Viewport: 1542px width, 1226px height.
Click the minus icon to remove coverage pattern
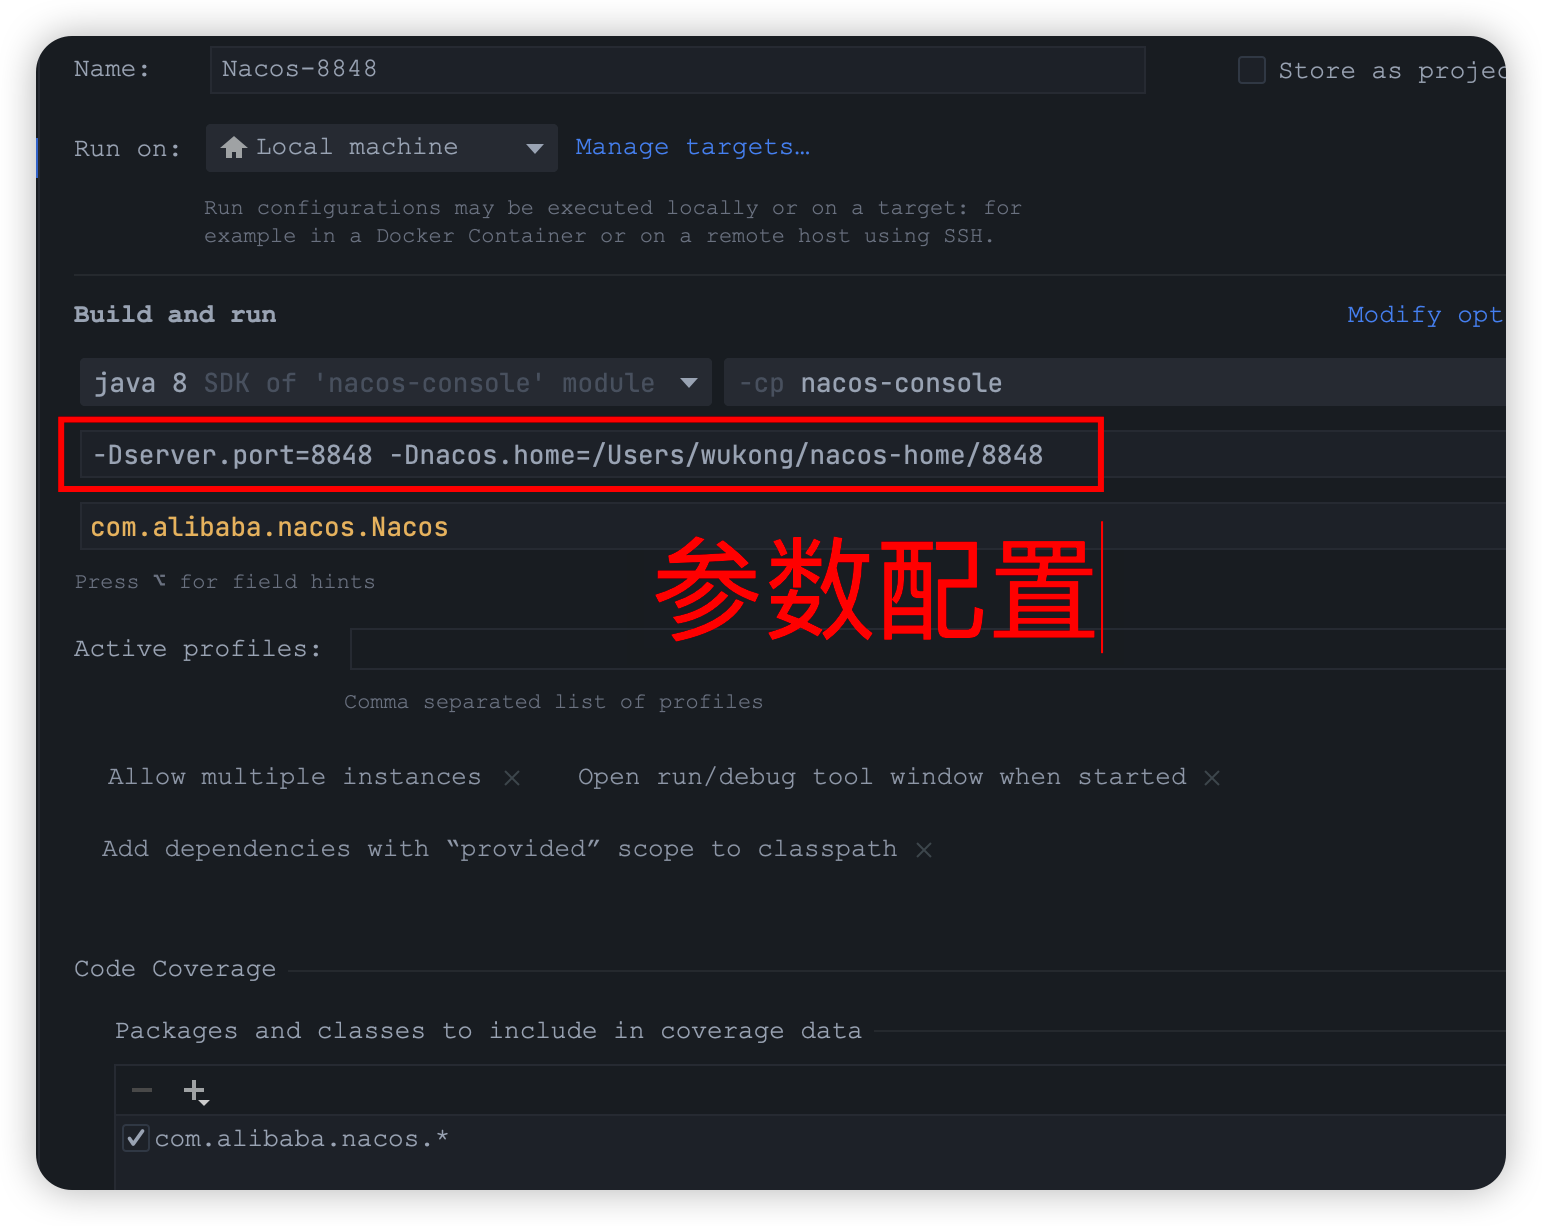pos(142,1091)
